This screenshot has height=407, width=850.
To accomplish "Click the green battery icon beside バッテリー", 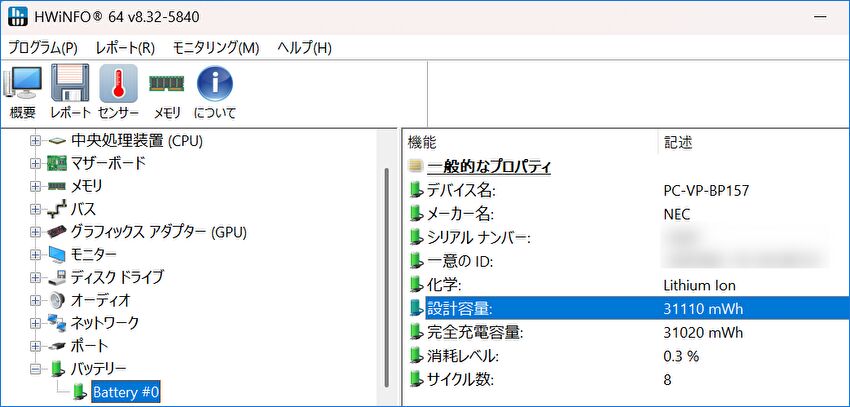I will [x=57, y=369].
